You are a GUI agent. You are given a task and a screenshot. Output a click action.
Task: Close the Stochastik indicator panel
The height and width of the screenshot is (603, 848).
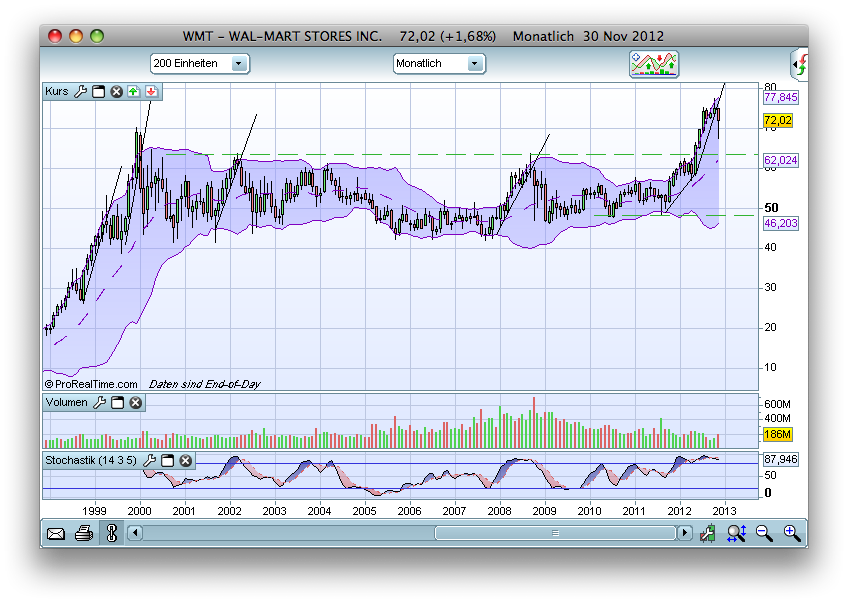click(x=186, y=460)
